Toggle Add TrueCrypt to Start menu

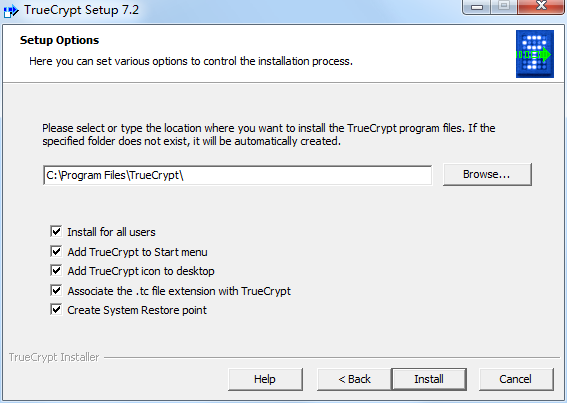[56, 251]
